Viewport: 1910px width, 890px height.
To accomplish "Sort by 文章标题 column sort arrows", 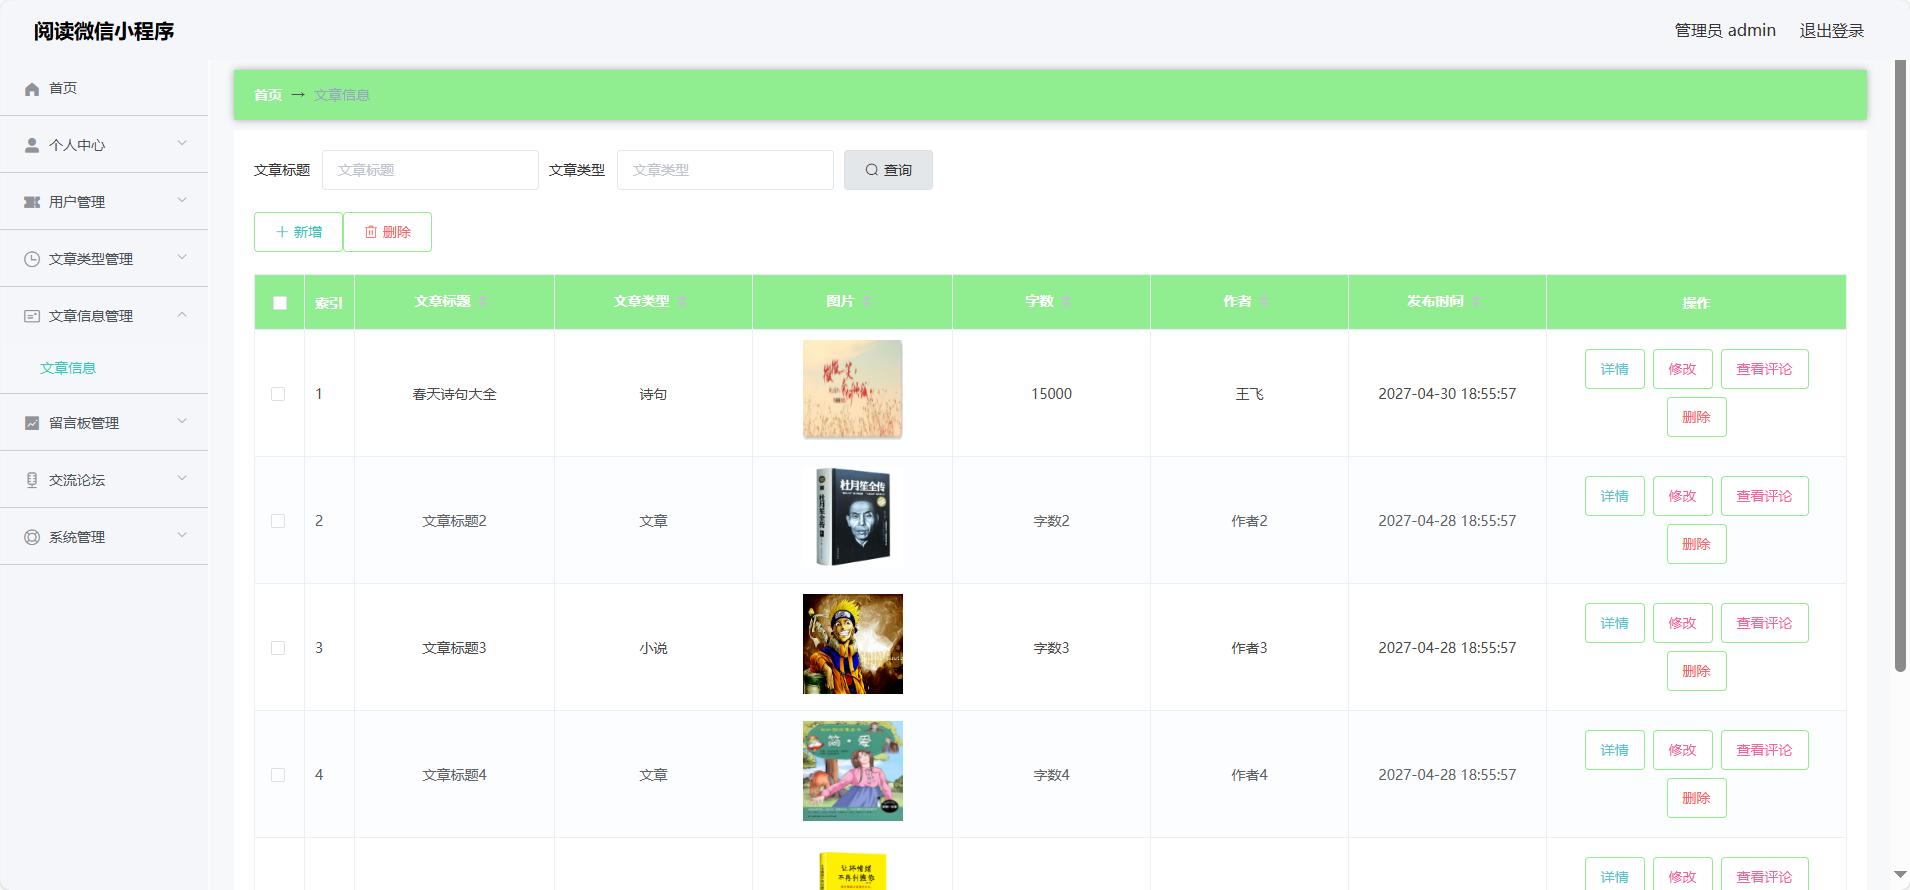I will (483, 302).
